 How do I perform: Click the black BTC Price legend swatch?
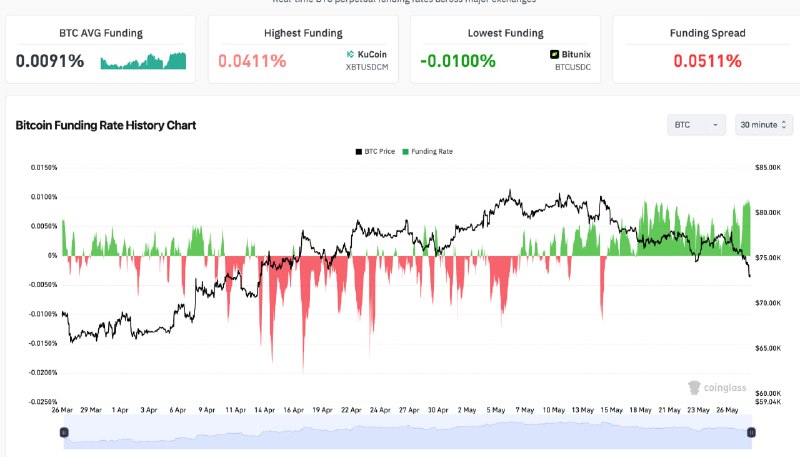click(359, 151)
